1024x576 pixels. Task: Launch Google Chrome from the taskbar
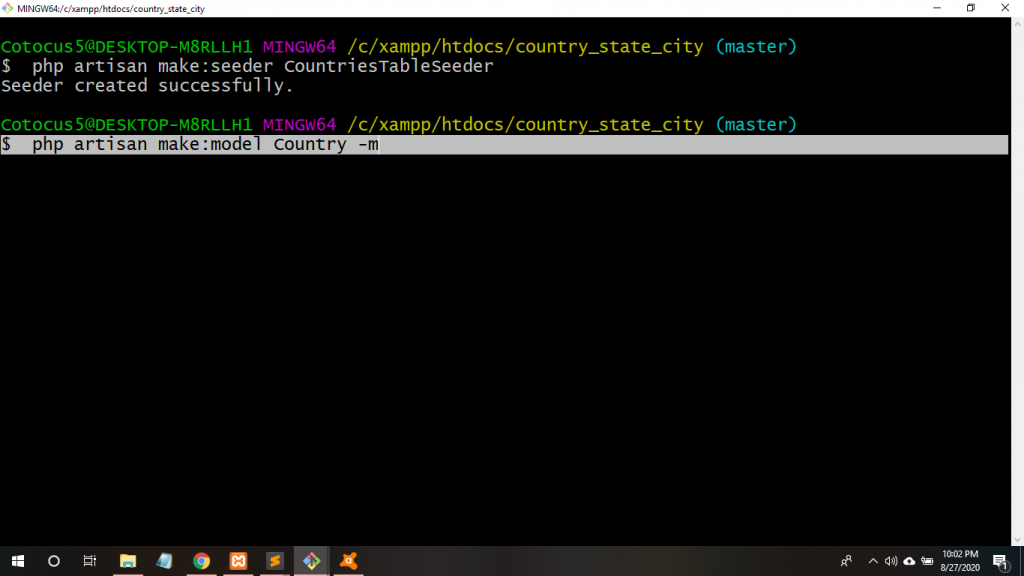[x=201, y=561]
